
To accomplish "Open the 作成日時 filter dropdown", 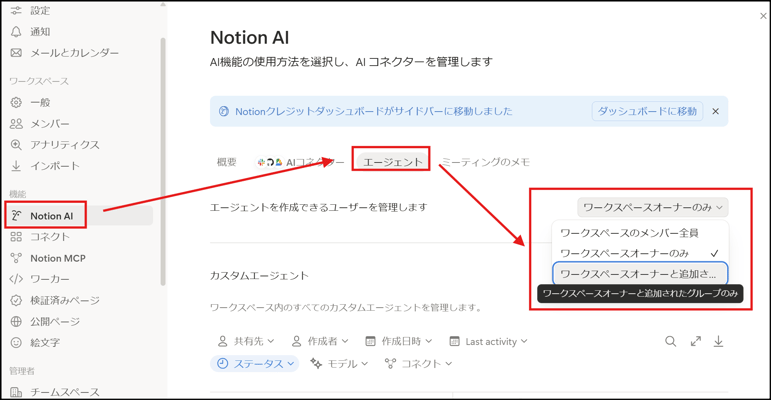I will [x=398, y=341].
